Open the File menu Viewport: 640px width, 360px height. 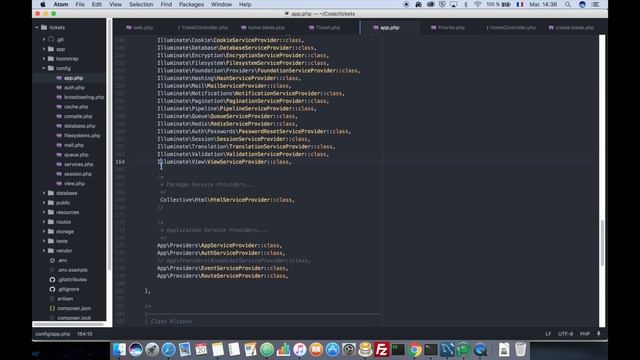click(80, 4)
